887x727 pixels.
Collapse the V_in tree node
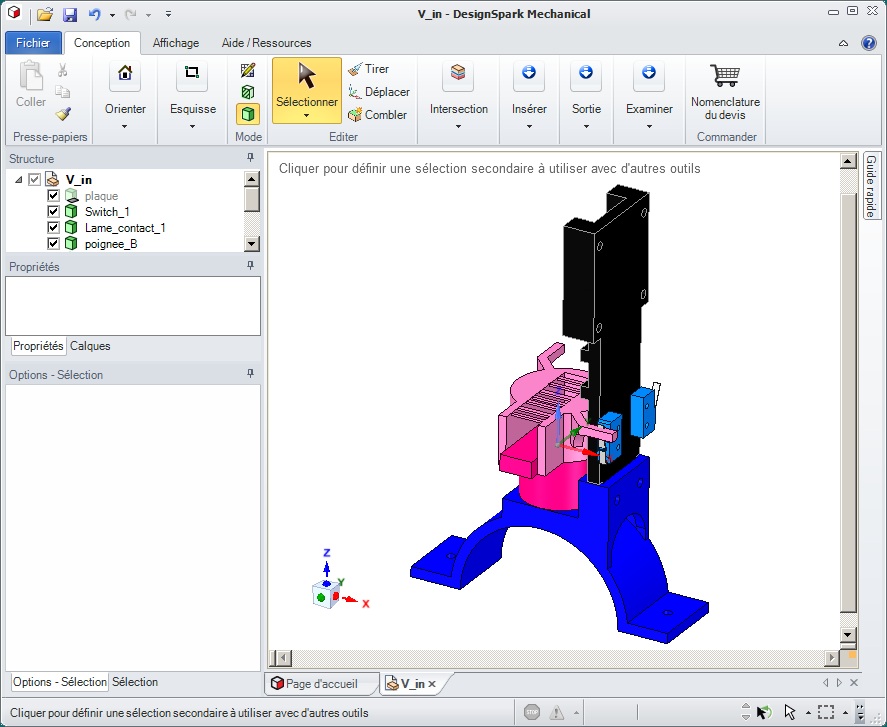[x=19, y=180]
